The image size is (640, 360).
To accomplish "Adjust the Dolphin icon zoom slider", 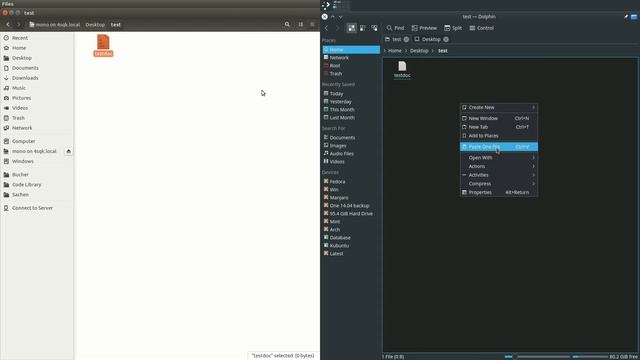I will click(x=537, y=357).
